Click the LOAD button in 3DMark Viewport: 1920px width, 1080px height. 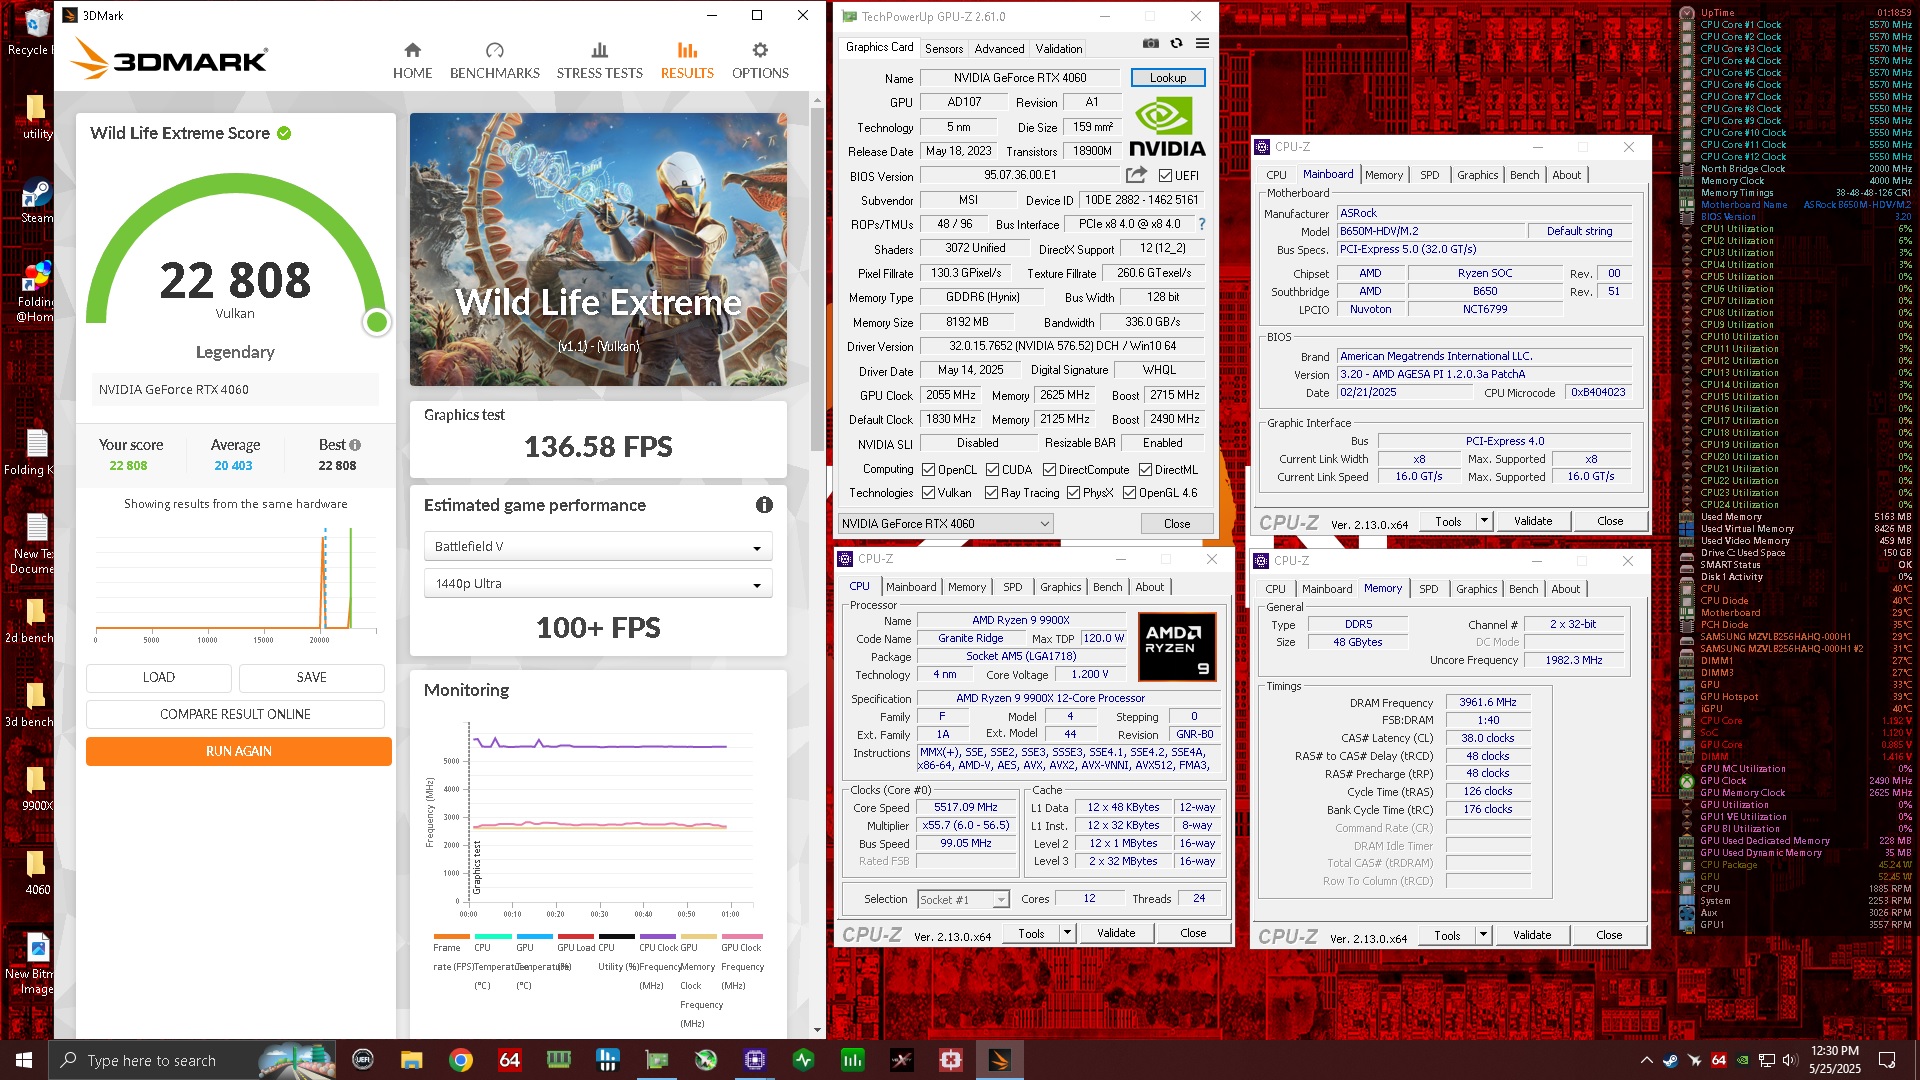(158, 678)
